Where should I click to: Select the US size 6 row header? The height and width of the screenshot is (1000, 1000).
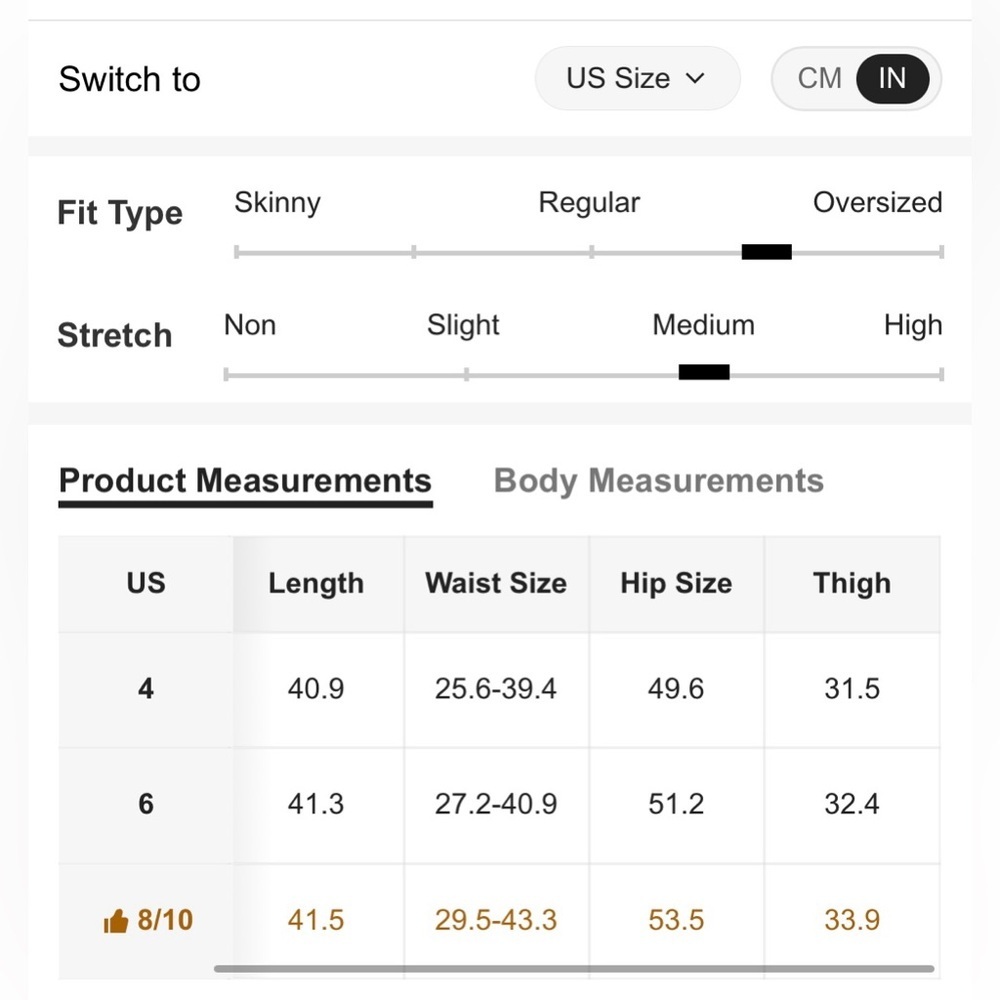(146, 805)
